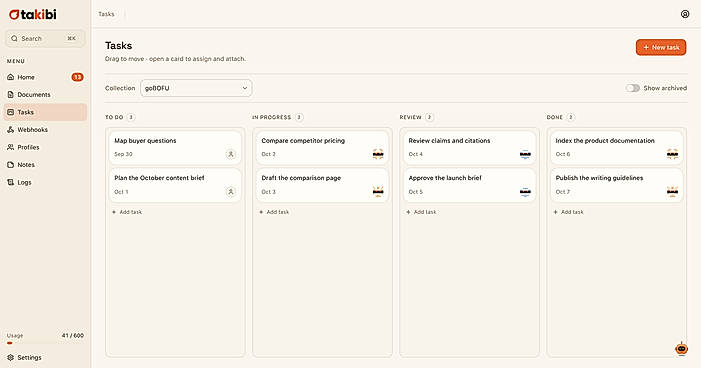This screenshot has height=368, width=701.
Task: Click the takibi logo
Action: (33, 14)
